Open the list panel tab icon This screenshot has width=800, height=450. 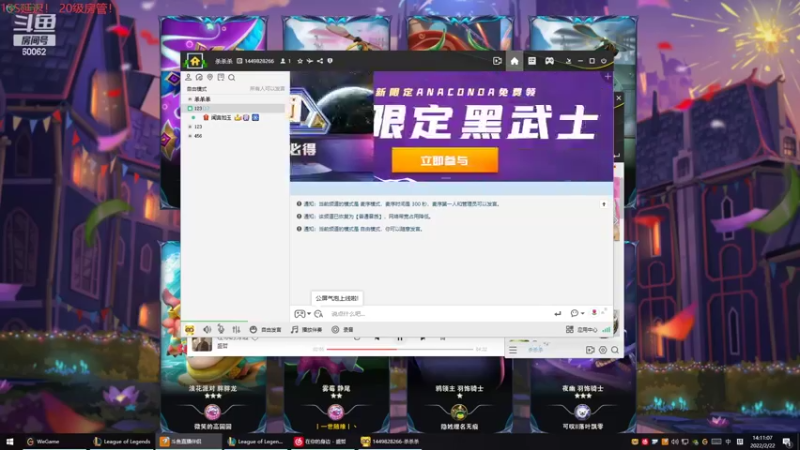(x=532, y=61)
